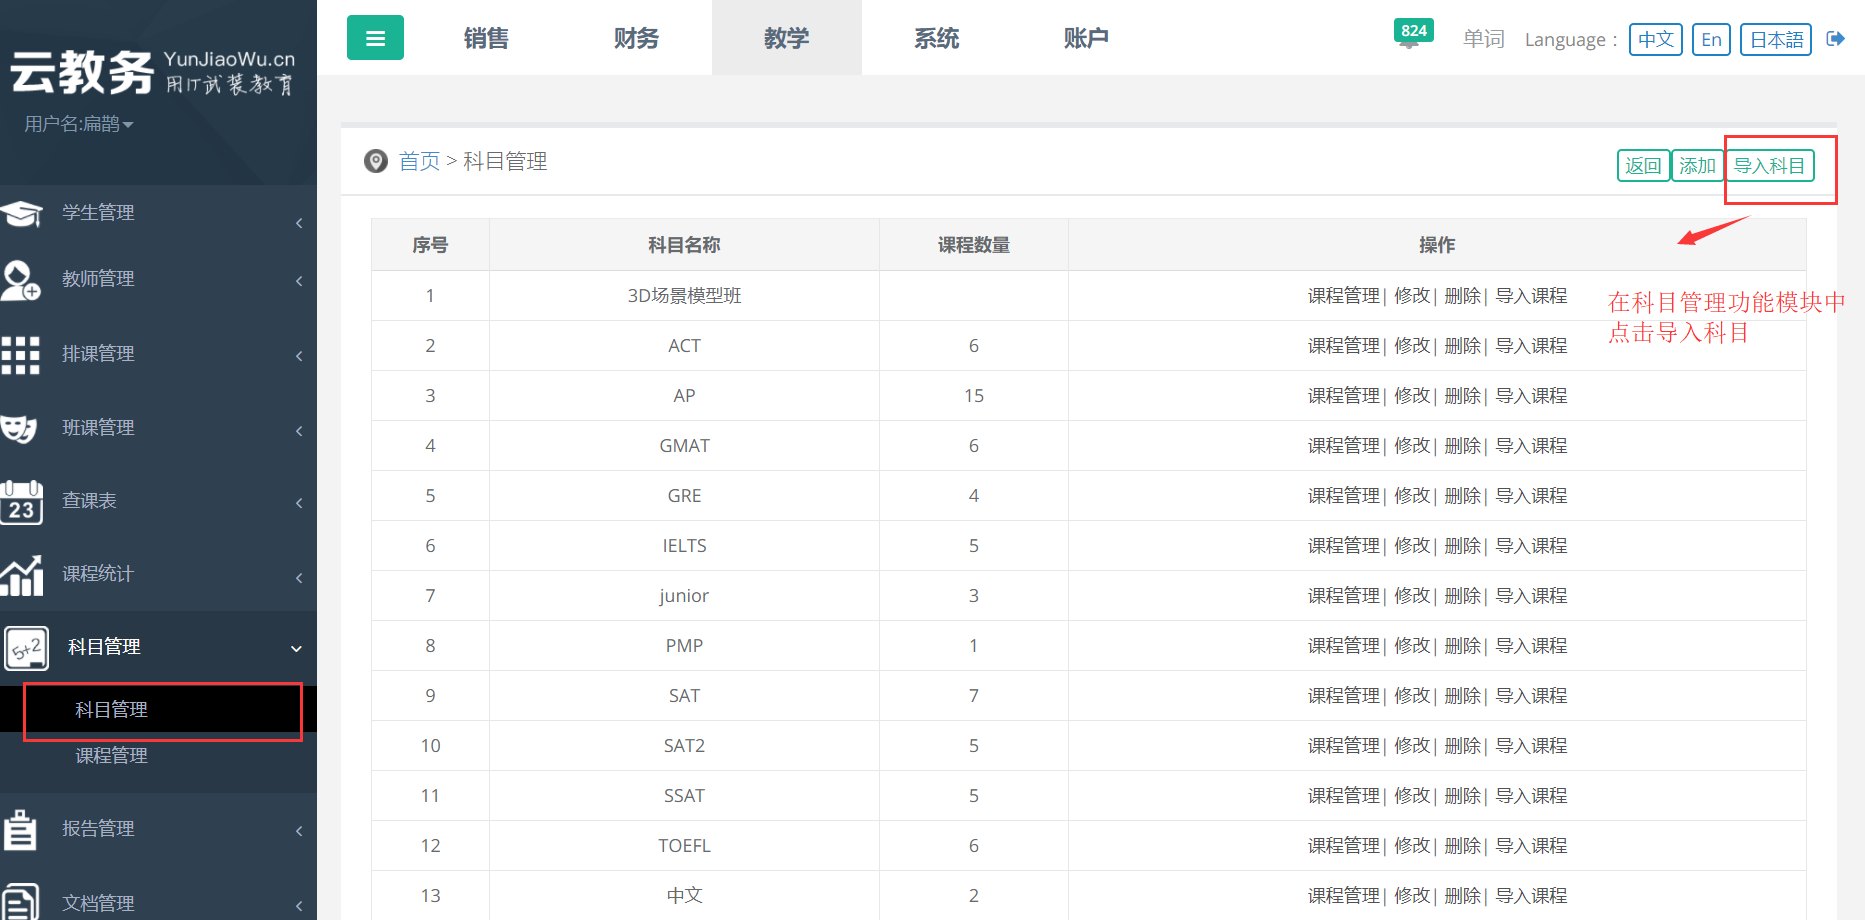Click the course count 15 for AP
This screenshot has width=1865, height=920.
[x=974, y=396]
